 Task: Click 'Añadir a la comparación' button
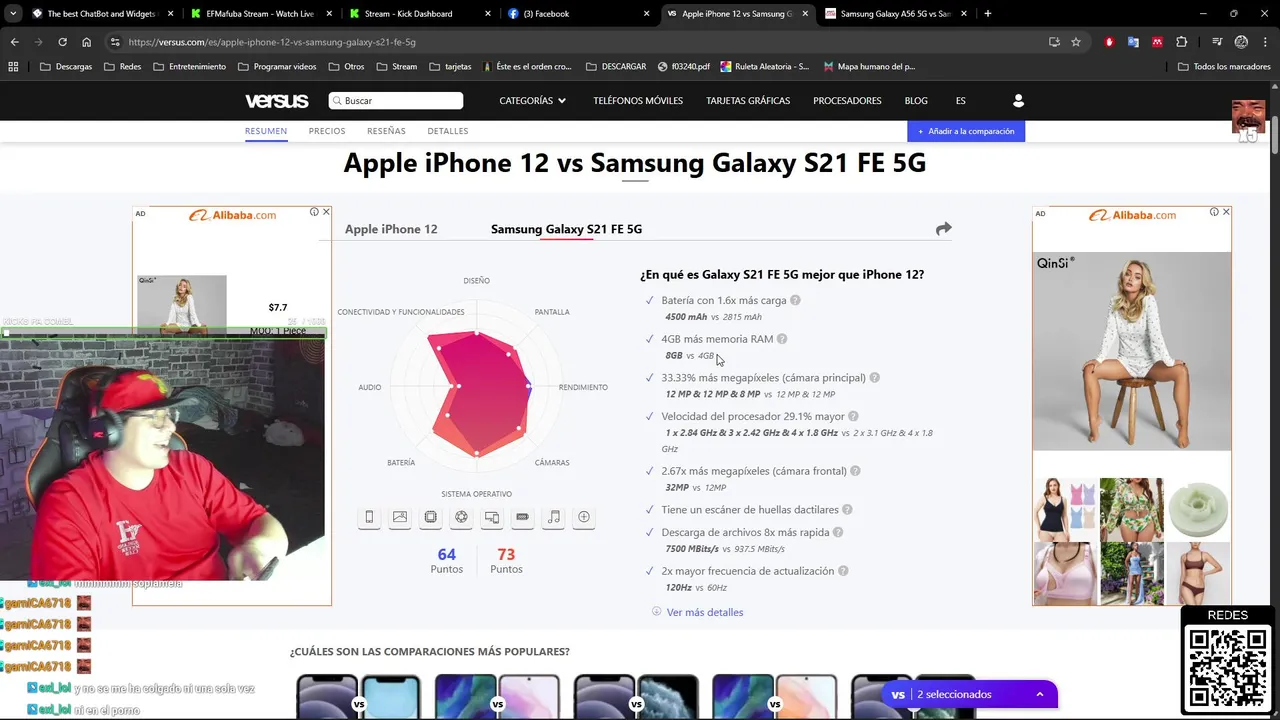click(x=966, y=131)
